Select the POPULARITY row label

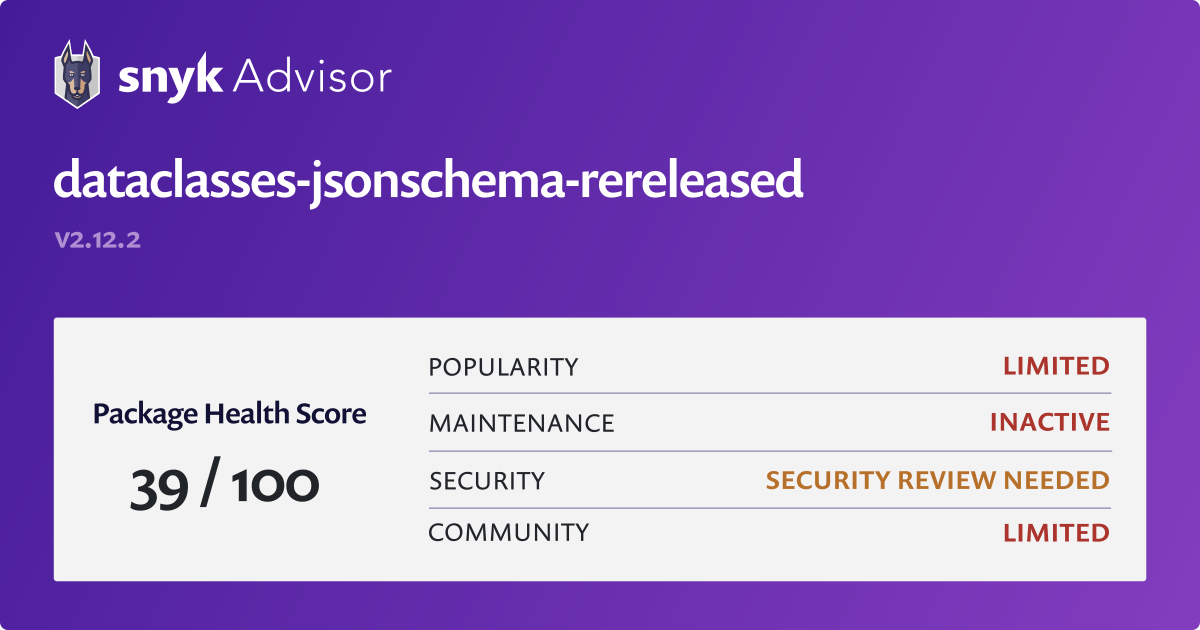click(503, 367)
